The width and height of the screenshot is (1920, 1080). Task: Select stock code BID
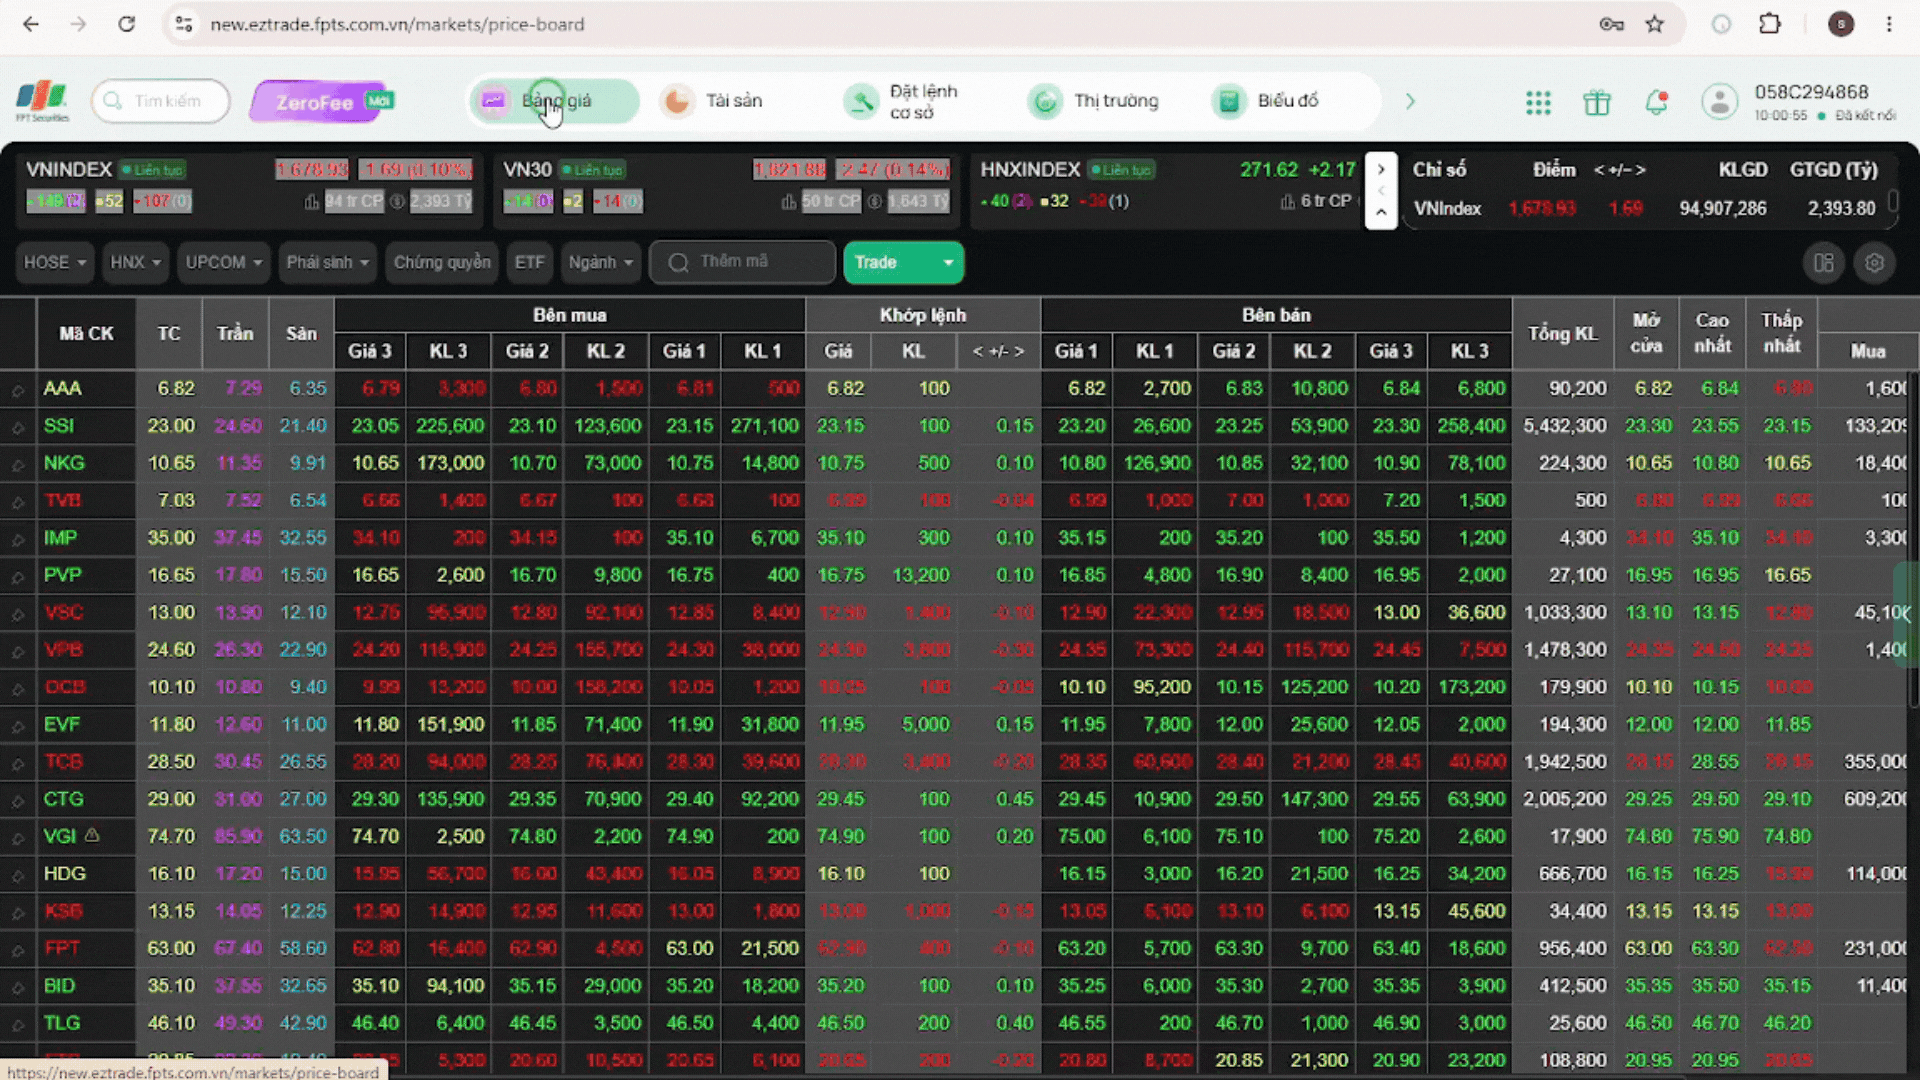tap(60, 987)
